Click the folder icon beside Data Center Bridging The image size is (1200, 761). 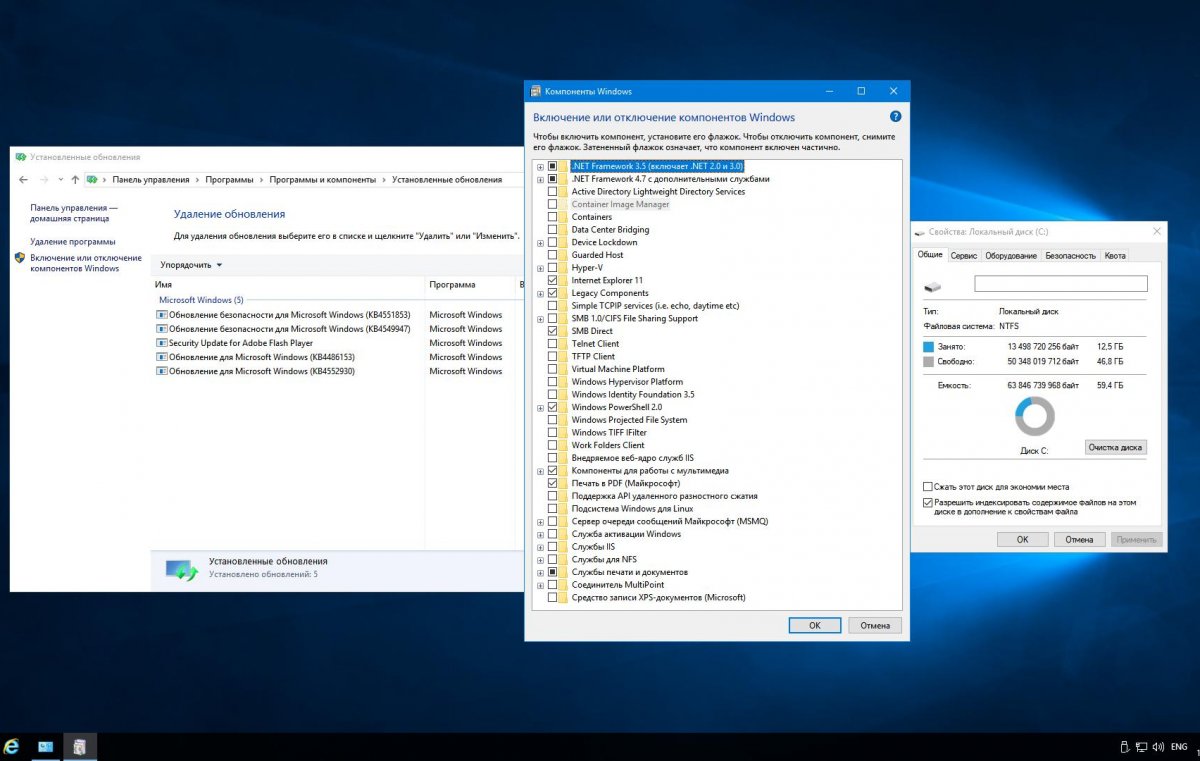[x=564, y=230]
